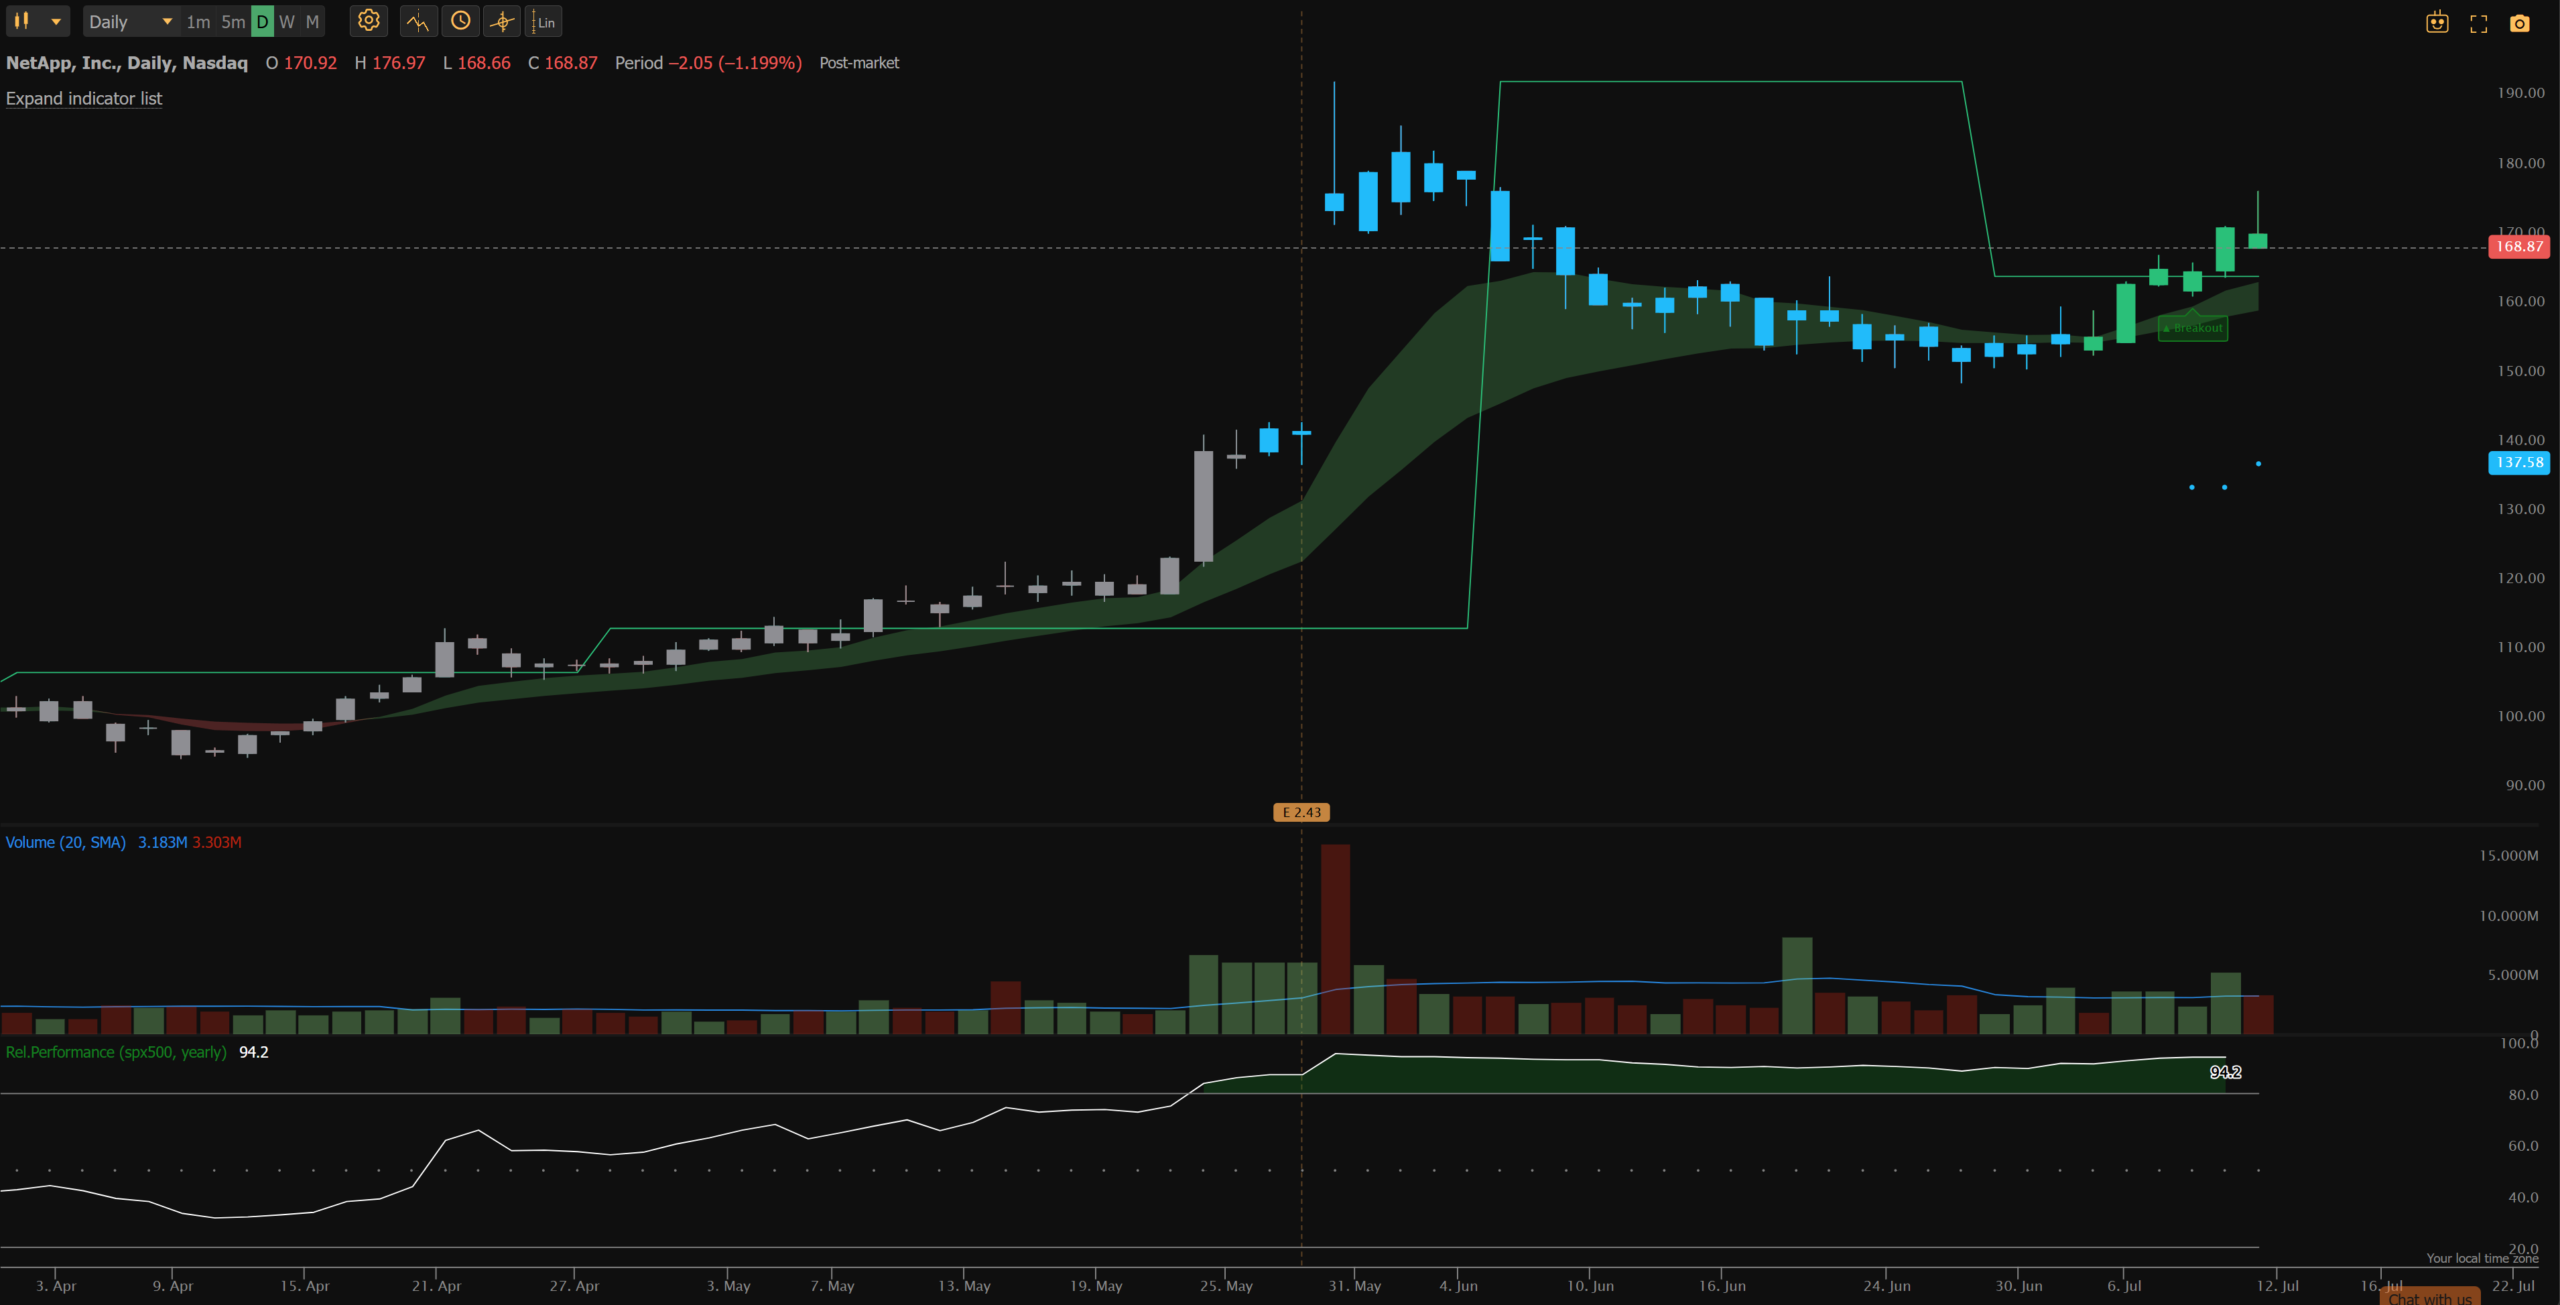The width and height of the screenshot is (2560, 1305).
Task: Switch to the M monthly timeframe
Action: coord(313,21)
